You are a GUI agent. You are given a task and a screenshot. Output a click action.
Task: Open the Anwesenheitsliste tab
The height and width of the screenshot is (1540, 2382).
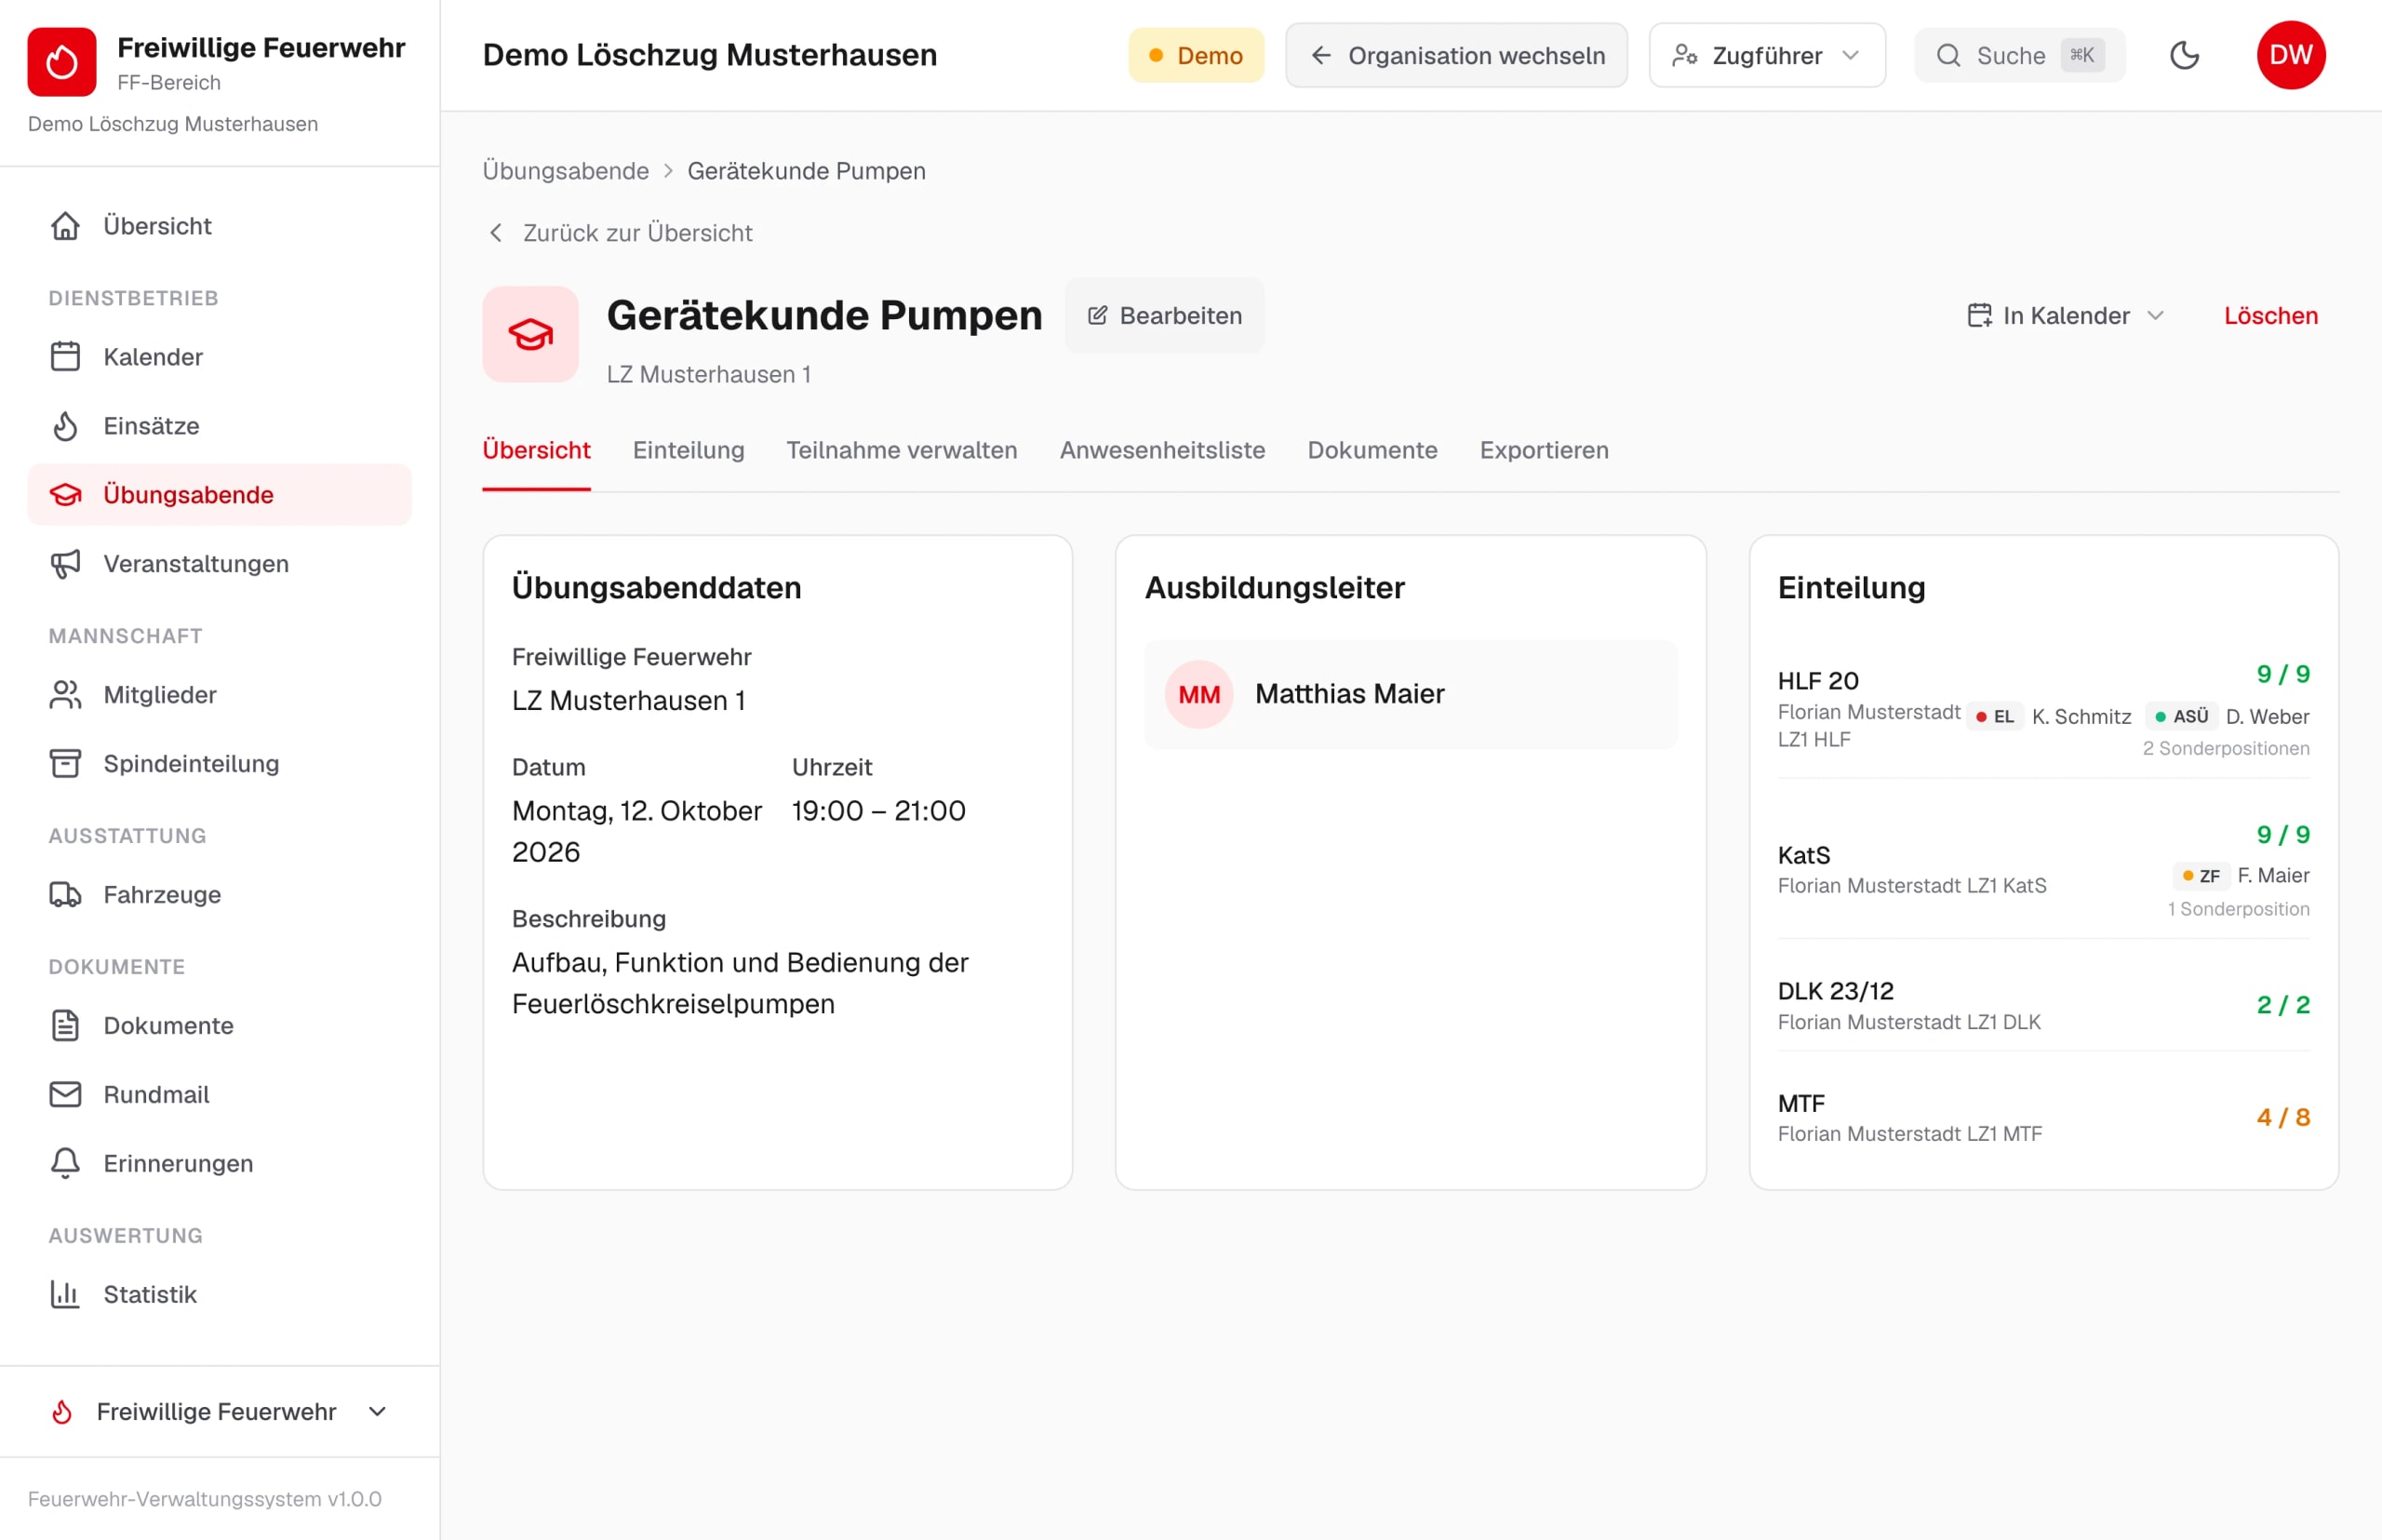1163,450
